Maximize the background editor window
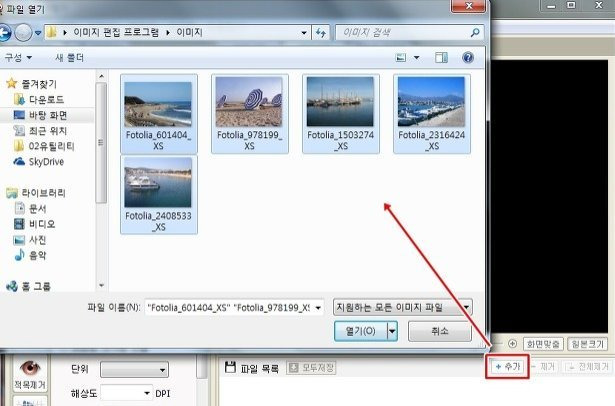Viewport: 615px width, 406px height. click(571, 5)
